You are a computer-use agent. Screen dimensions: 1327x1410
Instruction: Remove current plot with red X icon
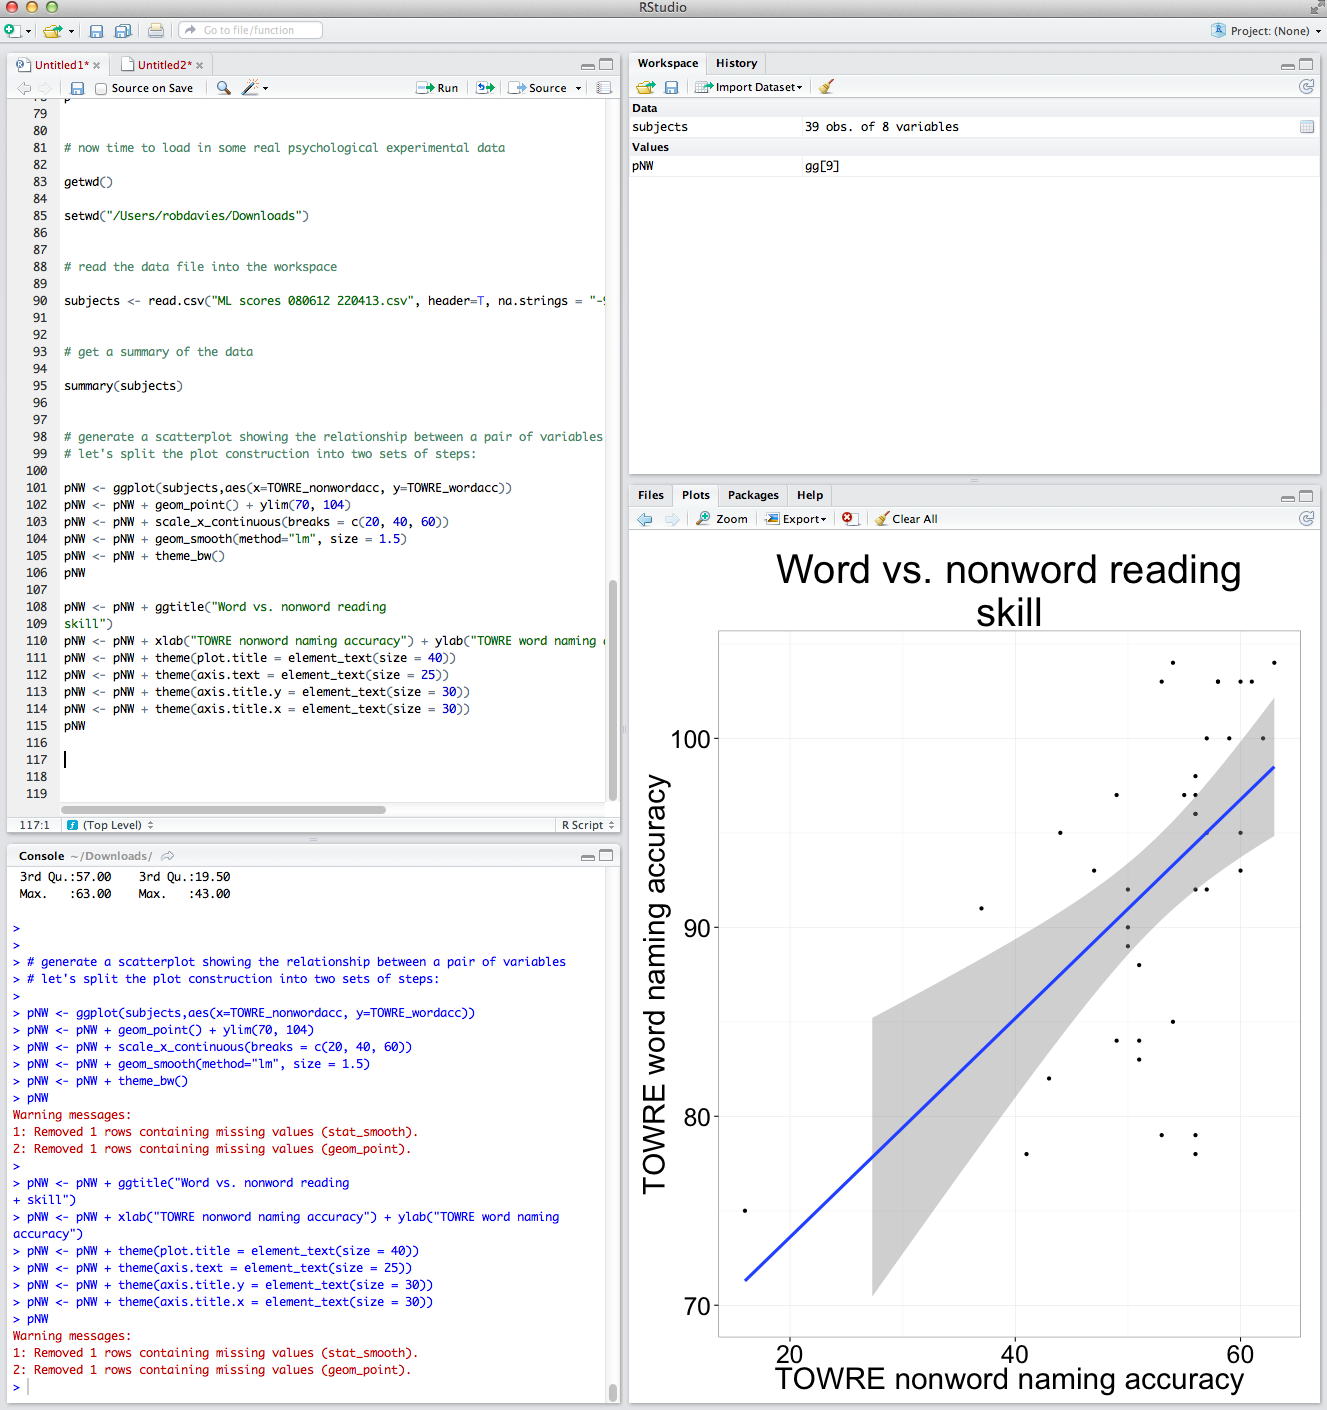click(x=848, y=519)
